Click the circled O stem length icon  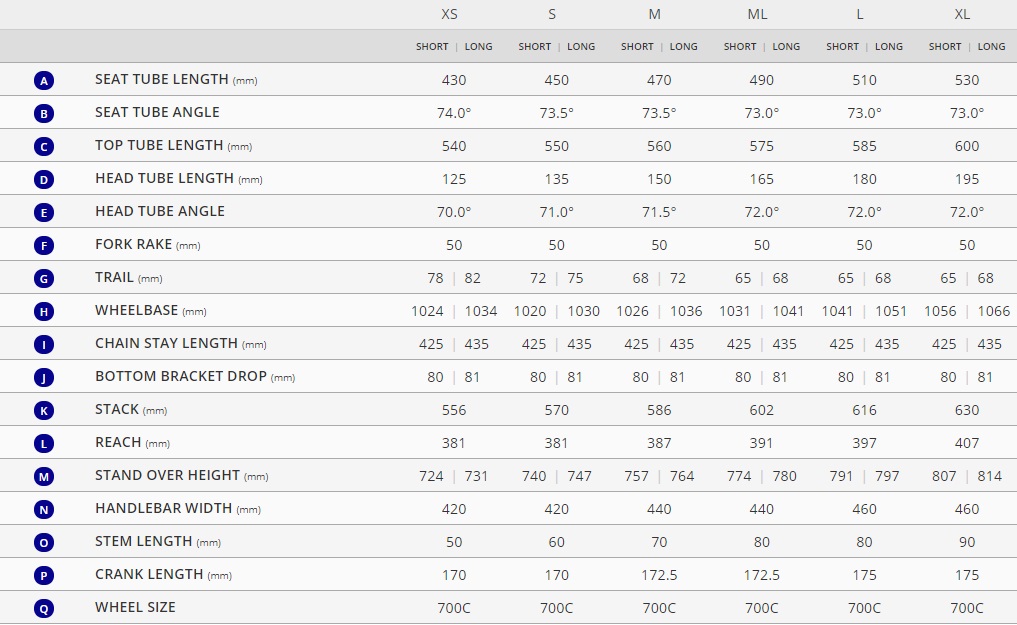click(x=44, y=543)
